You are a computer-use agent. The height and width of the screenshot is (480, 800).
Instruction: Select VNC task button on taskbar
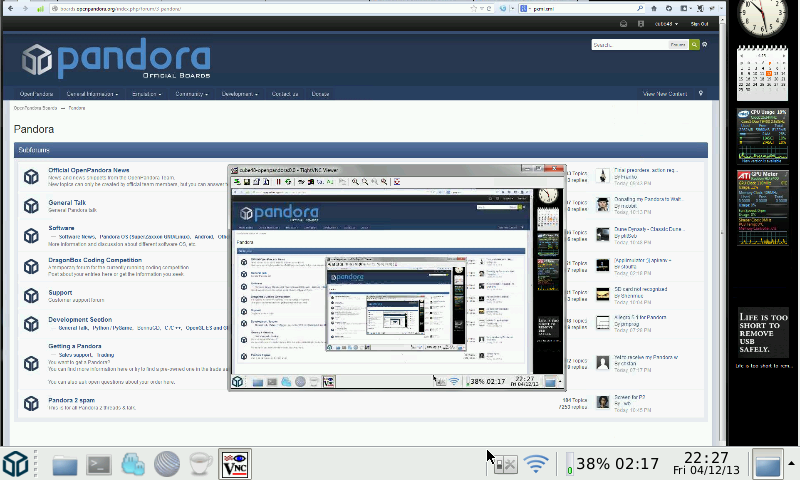235,464
